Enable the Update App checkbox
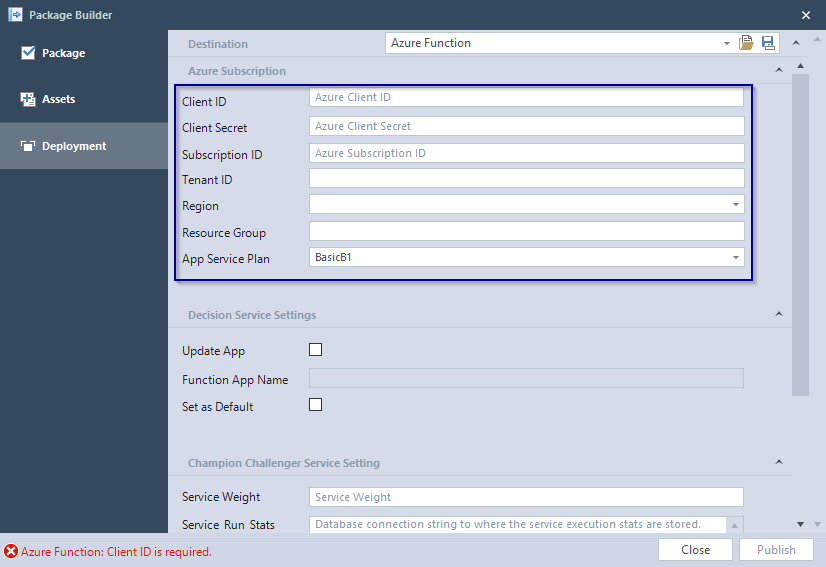The height and width of the screenshot is (567, 826). point(316,350)
